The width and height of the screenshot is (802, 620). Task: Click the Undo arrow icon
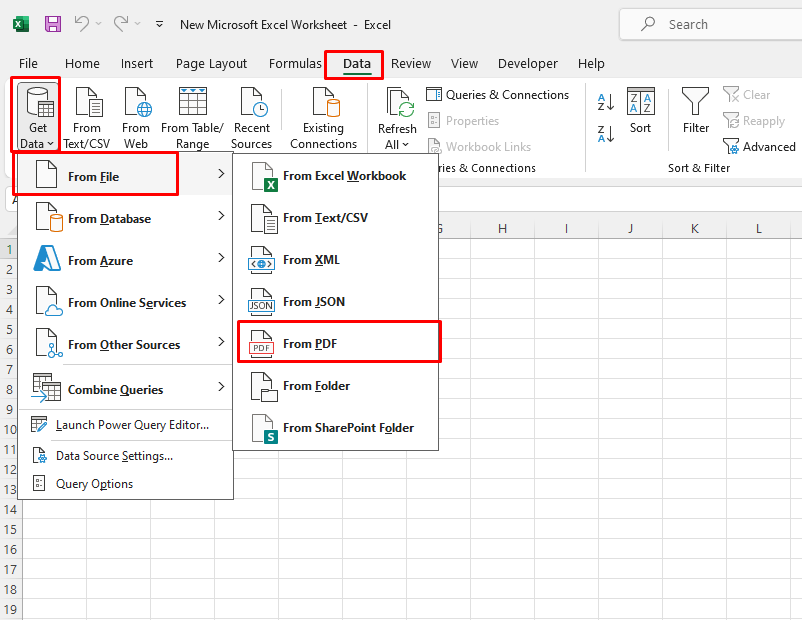point(81,24)
